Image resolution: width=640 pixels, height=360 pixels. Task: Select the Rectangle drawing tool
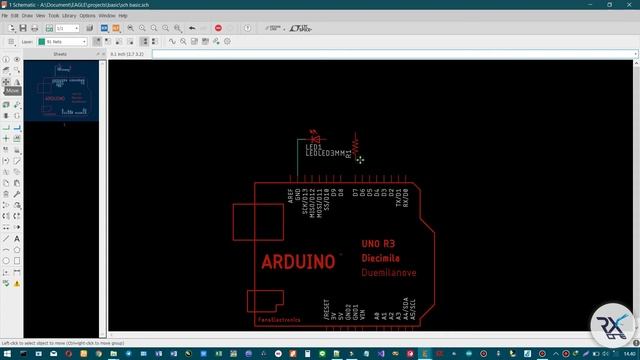(17, 261)
